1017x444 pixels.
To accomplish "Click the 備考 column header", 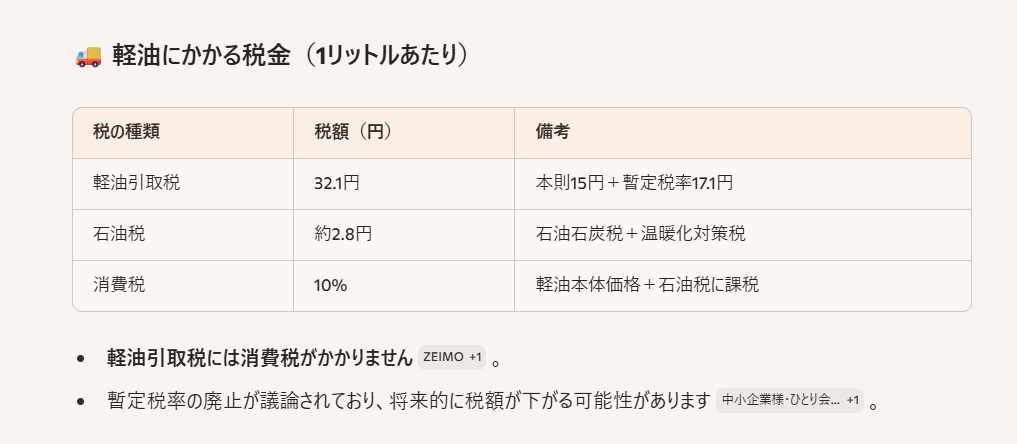I will (553, 132).
